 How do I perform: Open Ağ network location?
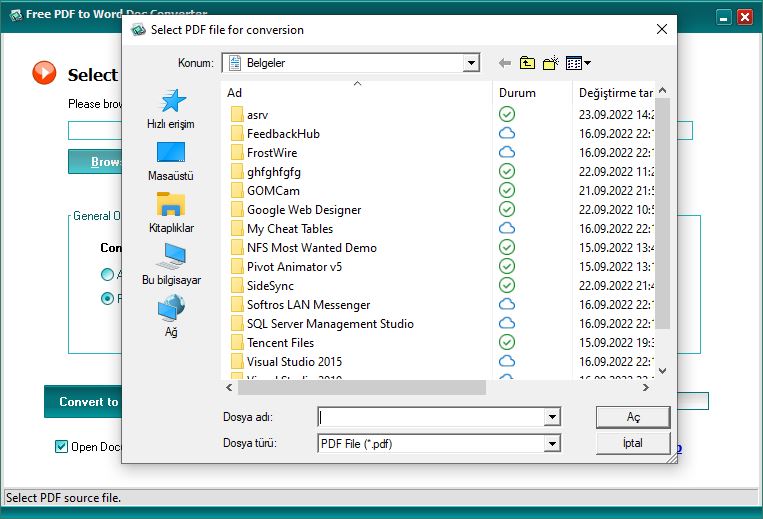tap(171, 316)
